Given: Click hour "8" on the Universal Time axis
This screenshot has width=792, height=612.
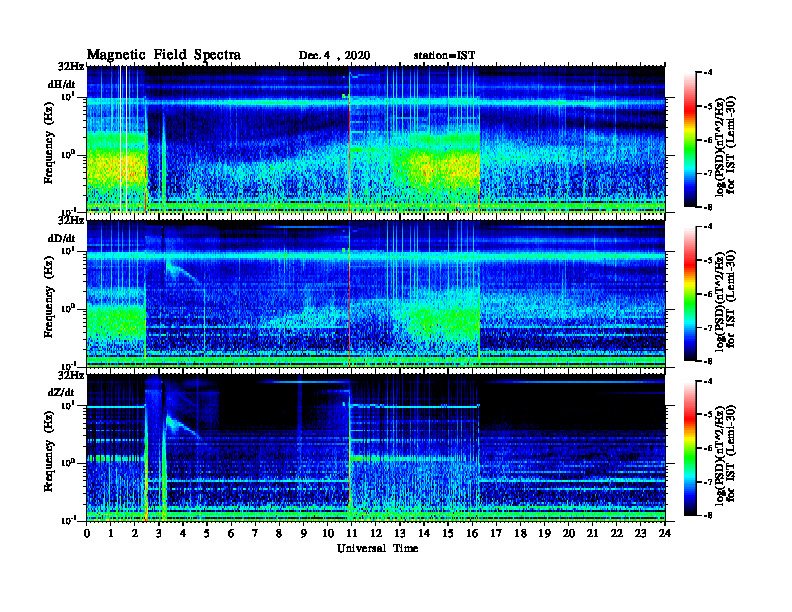Looking at the screenshot, I should [x=279, y=534].
